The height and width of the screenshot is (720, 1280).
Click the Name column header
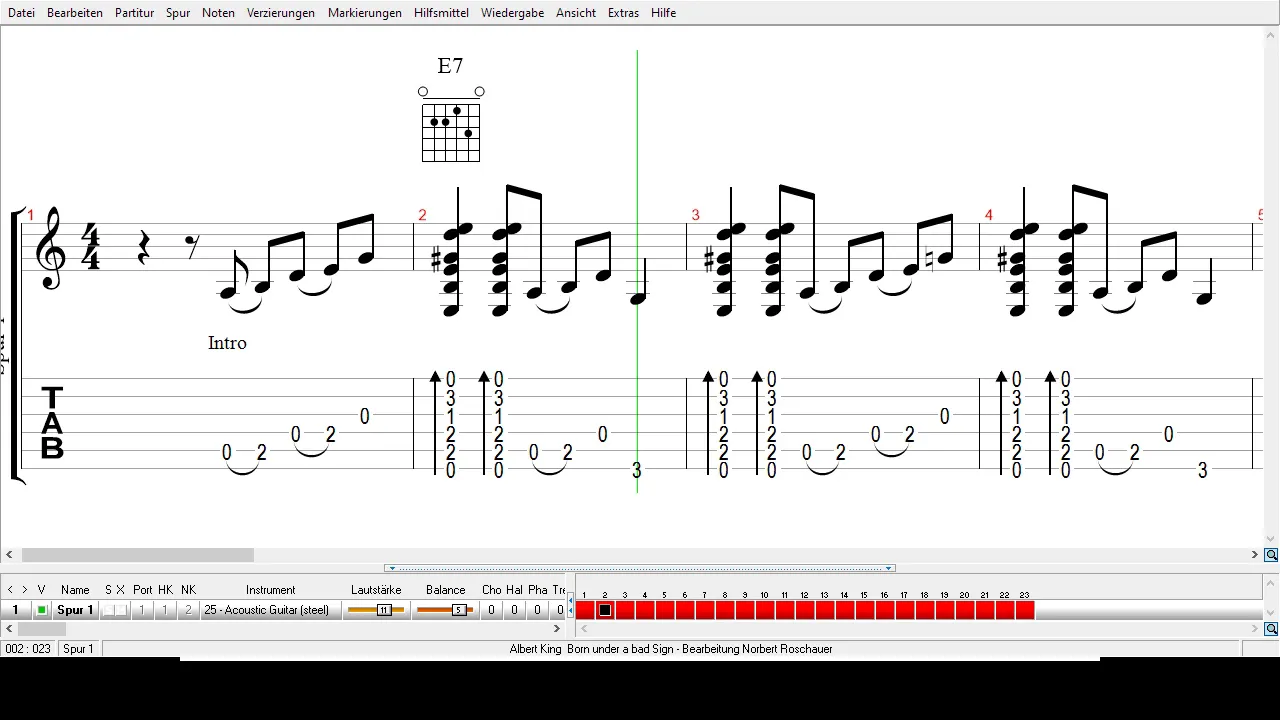[x=75, y=590]
